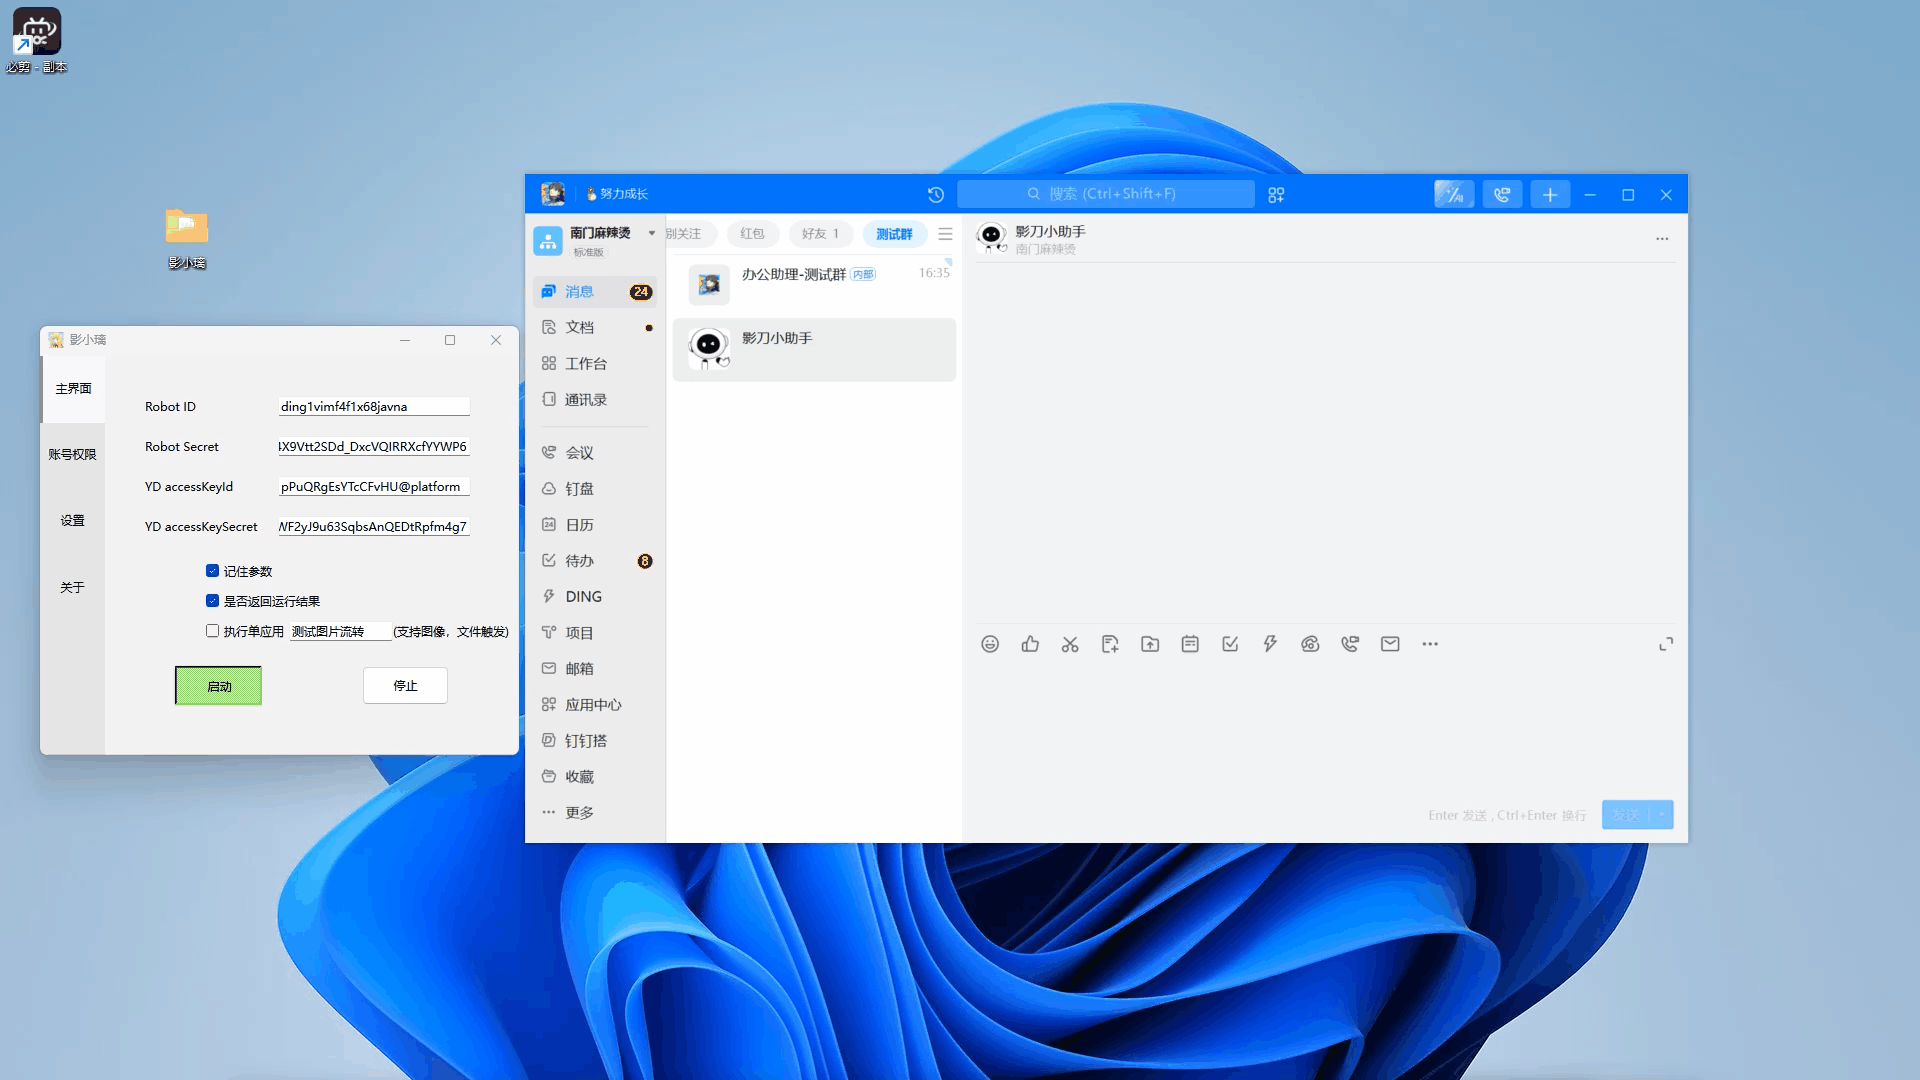Click the lightning DING icon in toolbar
Viewport: 1920px width, 1080px height.
tap(1270, 644)
